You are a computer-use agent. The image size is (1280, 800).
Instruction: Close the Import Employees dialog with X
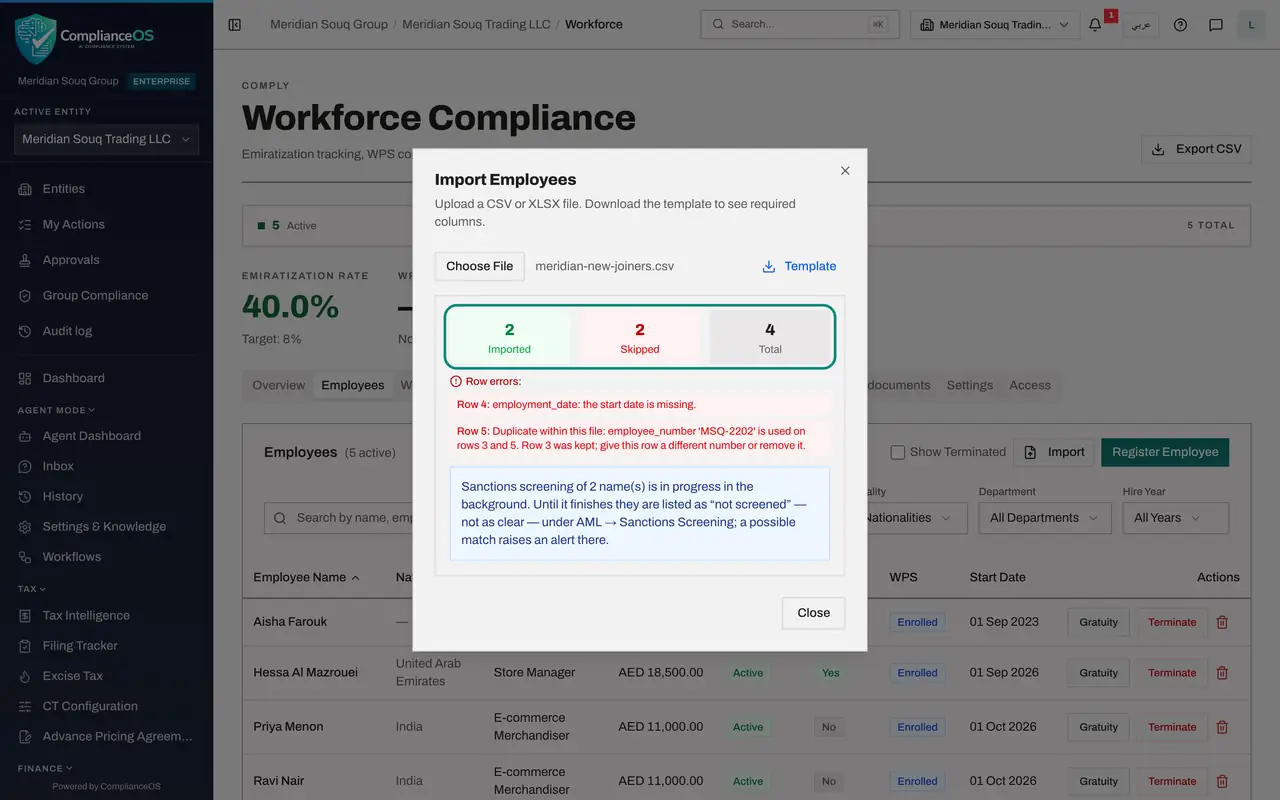click(845, 171)
